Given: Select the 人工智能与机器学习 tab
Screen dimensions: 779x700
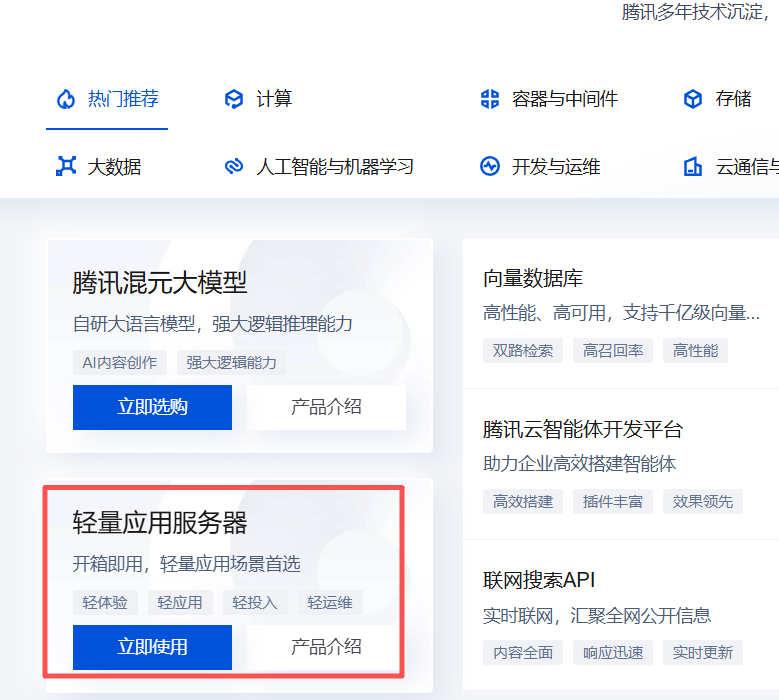Looking at the screenshot, I should click(x=318, y=166).
